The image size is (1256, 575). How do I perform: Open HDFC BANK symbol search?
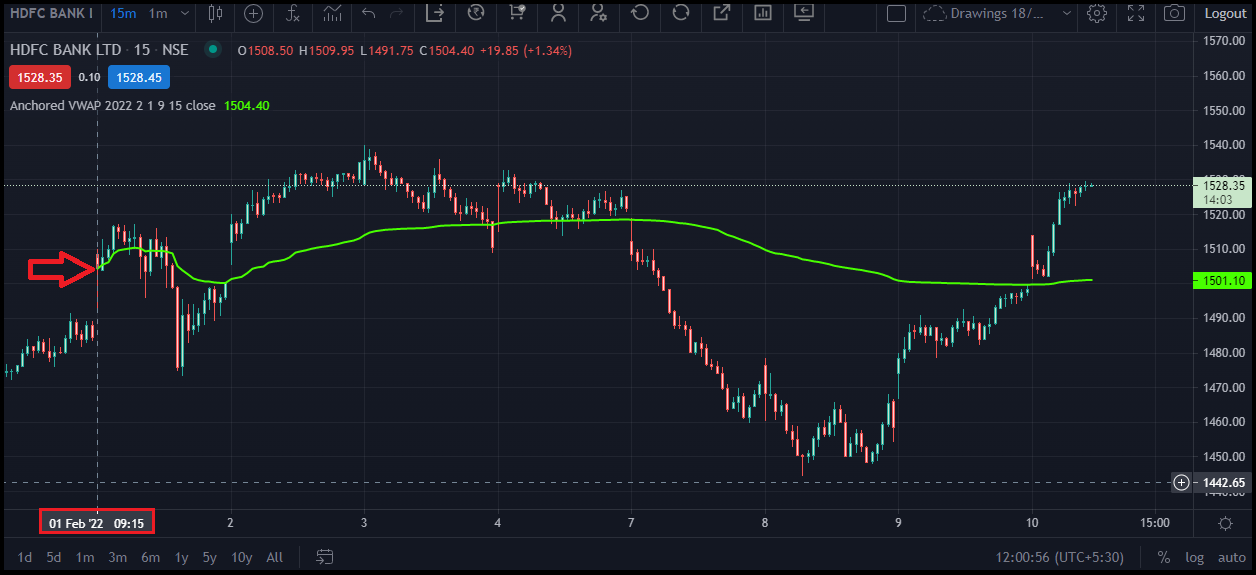tap(50, 13)
